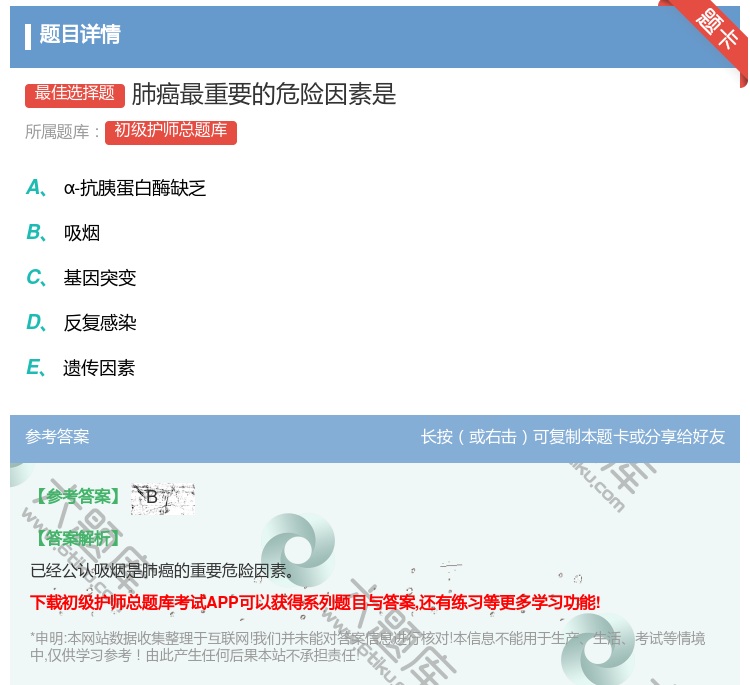
Task: Click the 题目详情 header title
Action: click(80, 34)
